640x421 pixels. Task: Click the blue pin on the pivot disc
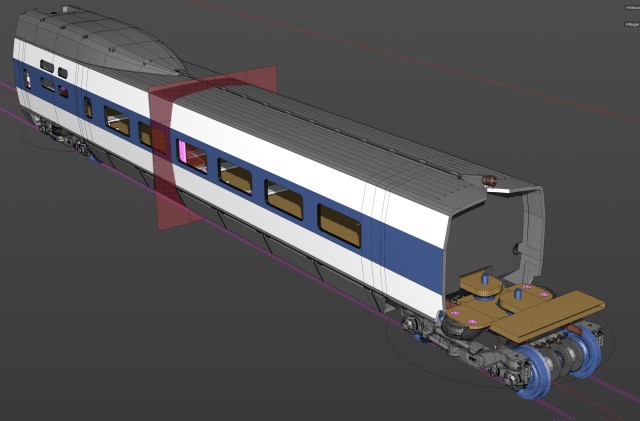(x=485, y=279)
